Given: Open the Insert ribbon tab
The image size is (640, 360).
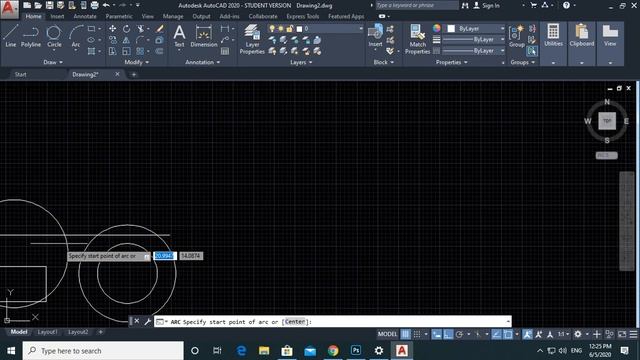Looking at the screenshot, I should click(x=57, y=16).
